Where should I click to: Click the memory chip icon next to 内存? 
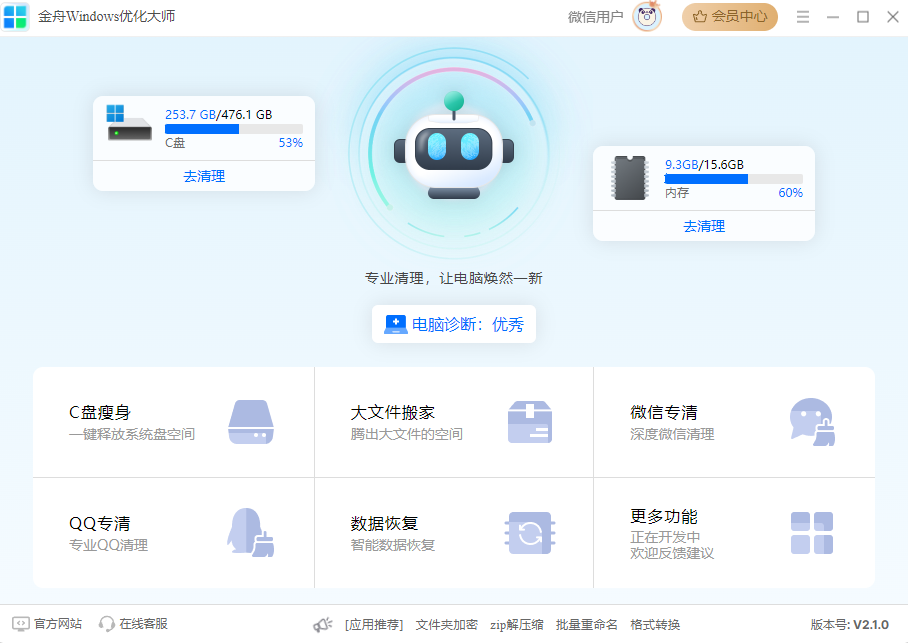tap(628, 178)
